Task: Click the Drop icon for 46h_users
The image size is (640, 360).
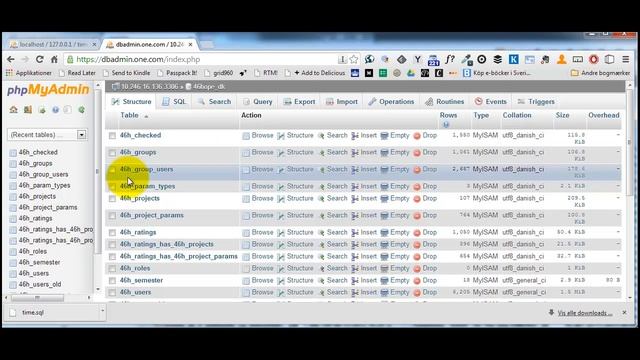Action: 417,293
